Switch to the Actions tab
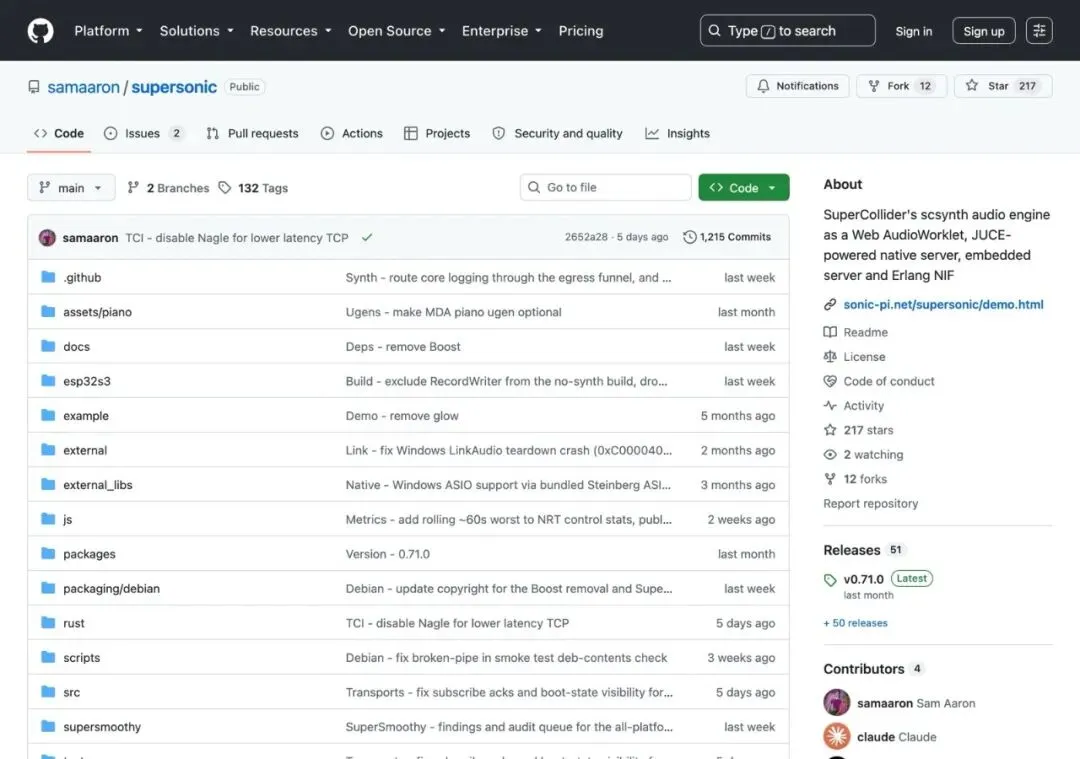This screenshot has width=1080, height=759. (x=351, y=134)
